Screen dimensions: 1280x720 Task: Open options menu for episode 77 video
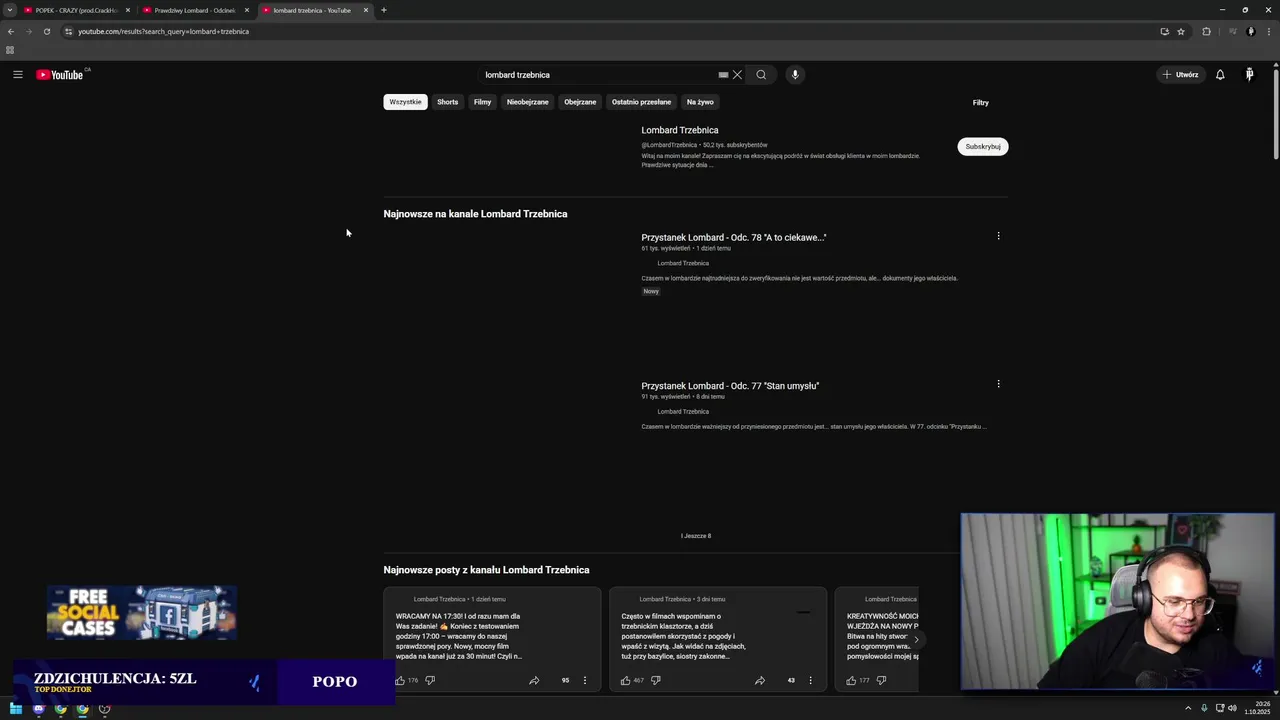pos(998,384)
